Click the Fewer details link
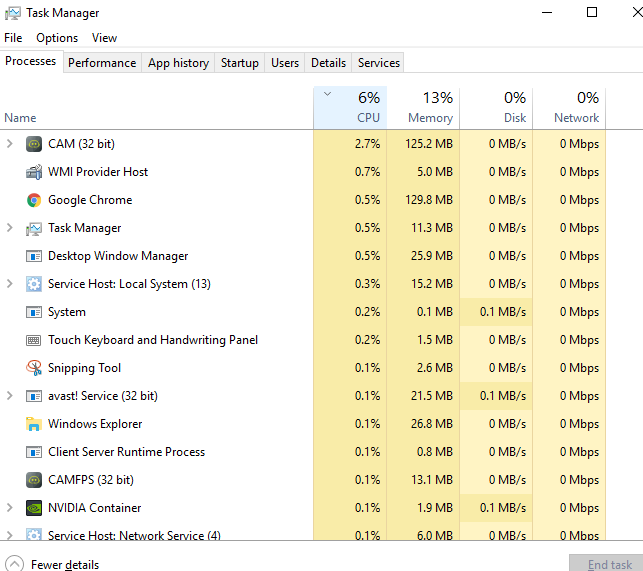The height and width of the screenshot is (571, 643). [x=65, y=564]
